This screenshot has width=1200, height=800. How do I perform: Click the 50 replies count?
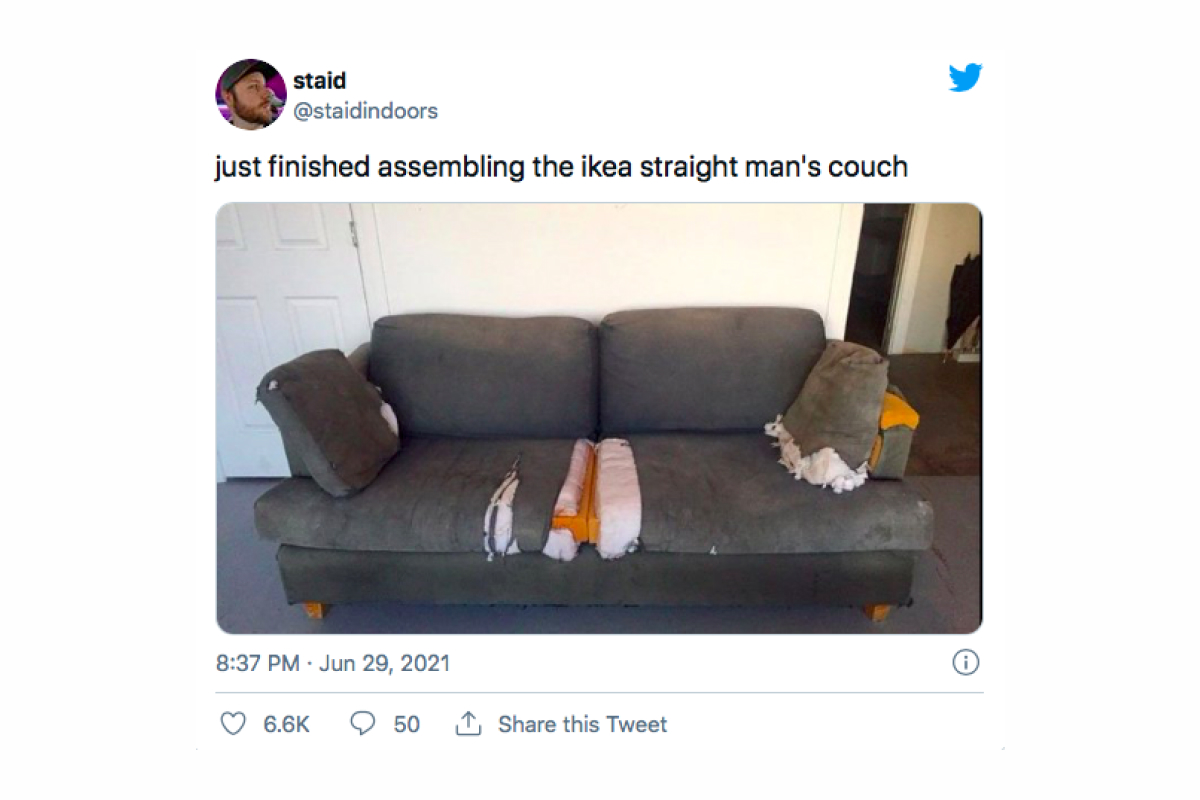pyautogui.click(x=406, y=724)
